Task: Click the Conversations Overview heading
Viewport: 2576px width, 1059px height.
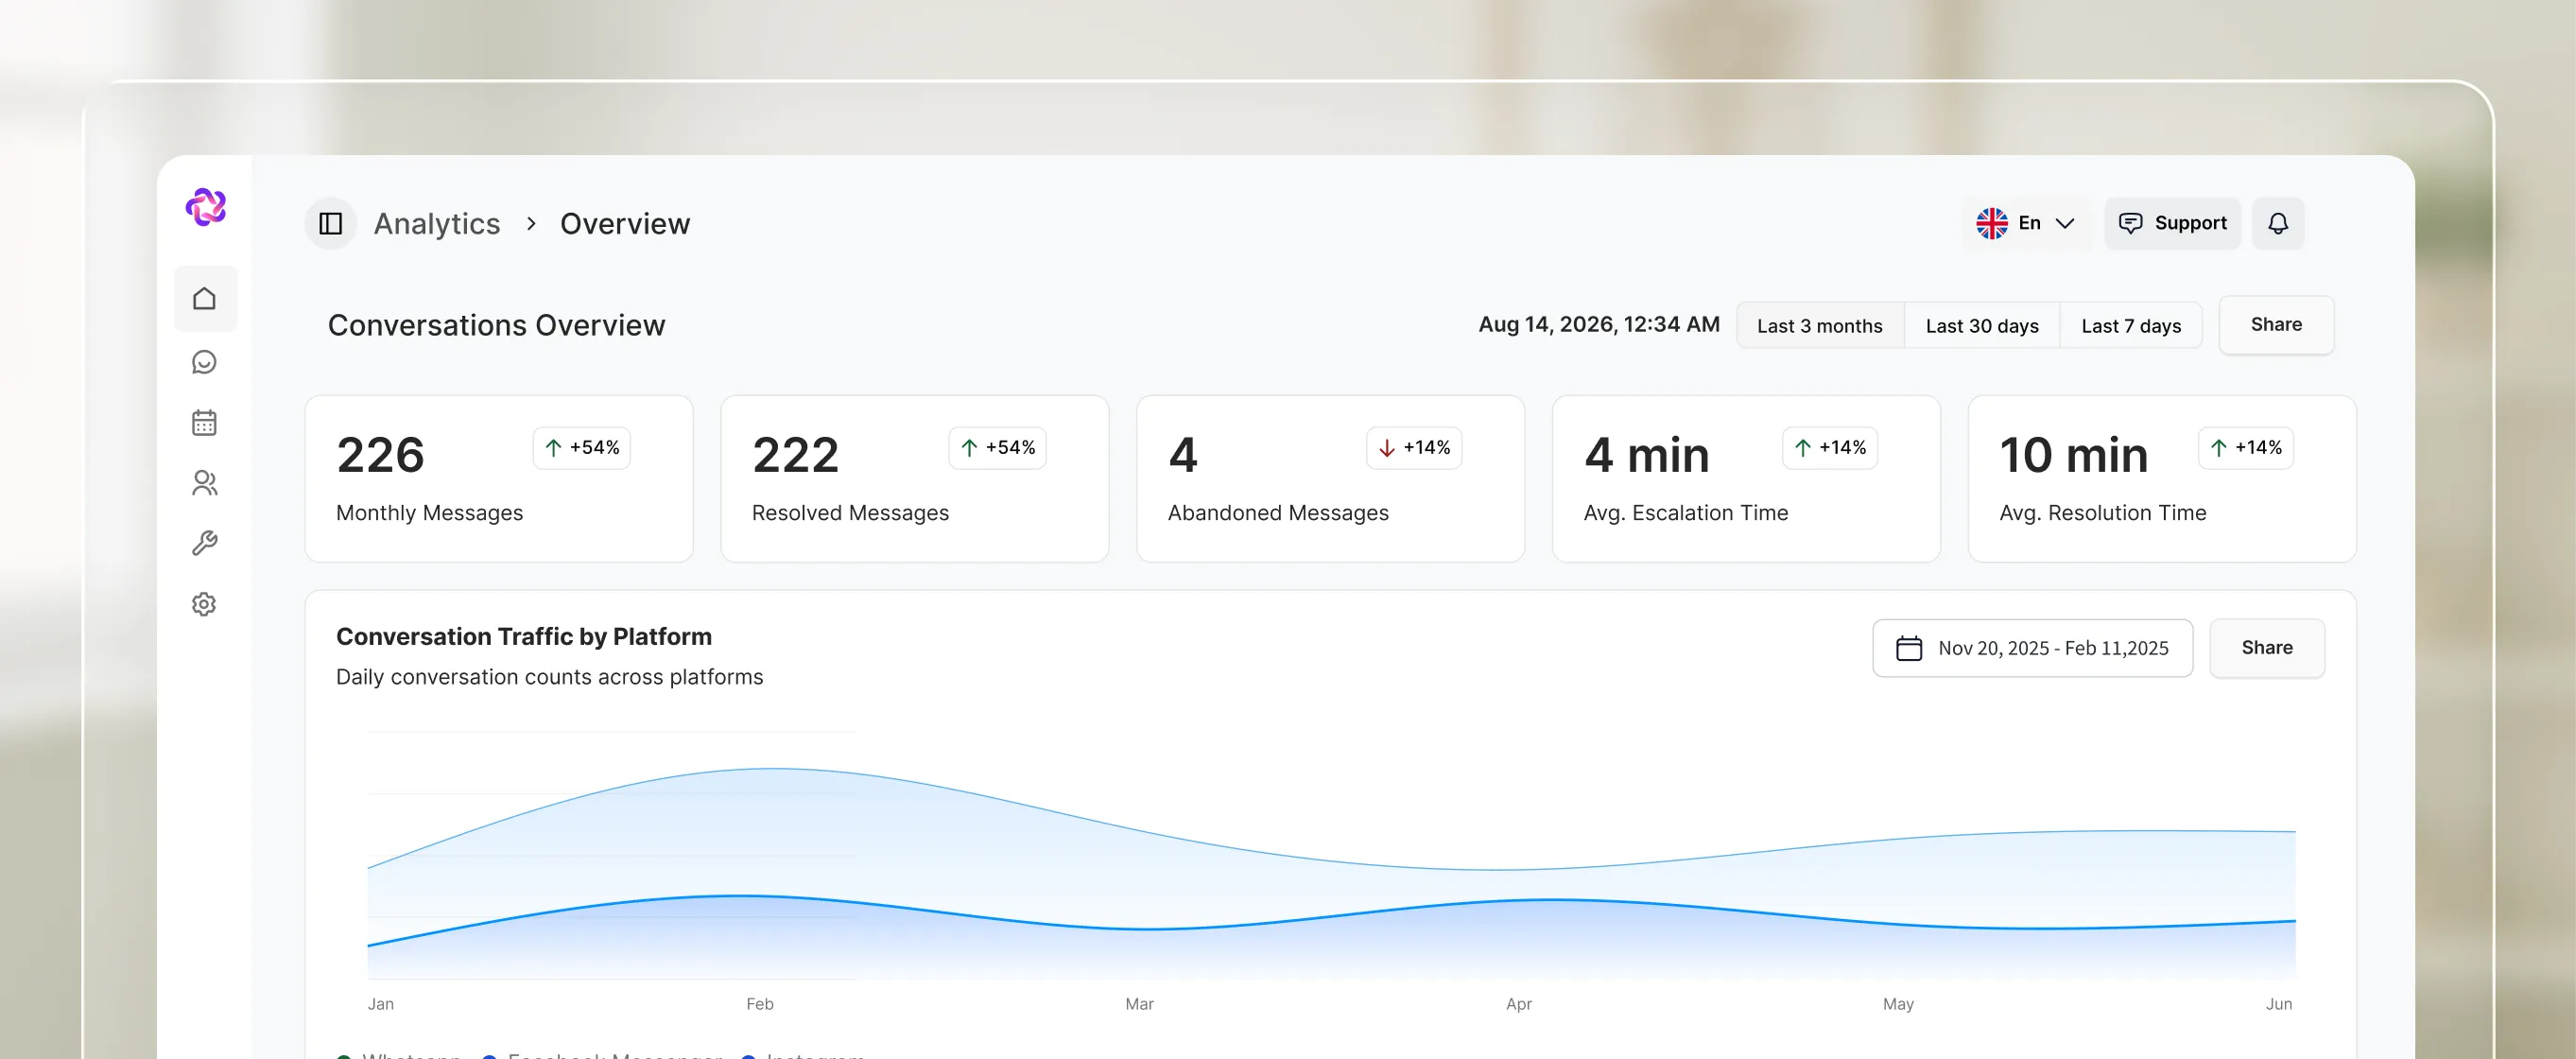Action: pos(496,326)
